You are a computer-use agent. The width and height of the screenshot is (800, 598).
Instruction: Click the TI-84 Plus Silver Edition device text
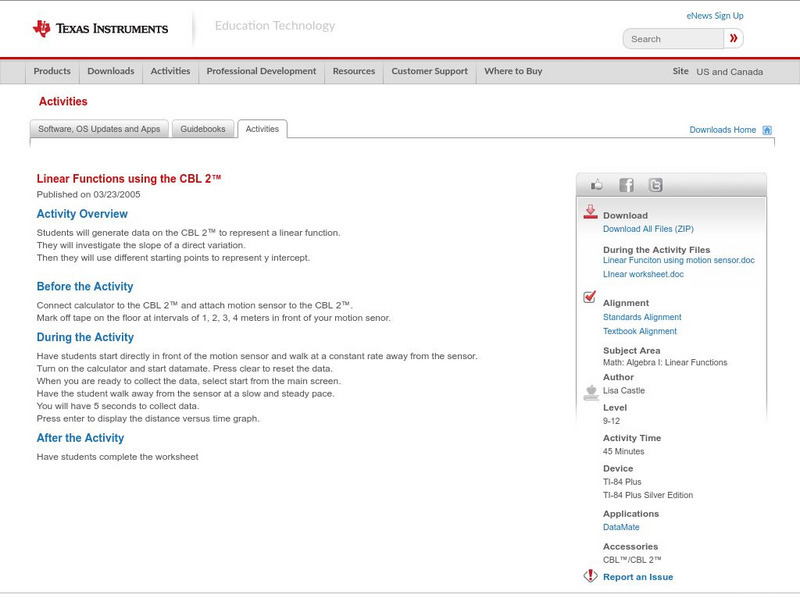[648, 495]
